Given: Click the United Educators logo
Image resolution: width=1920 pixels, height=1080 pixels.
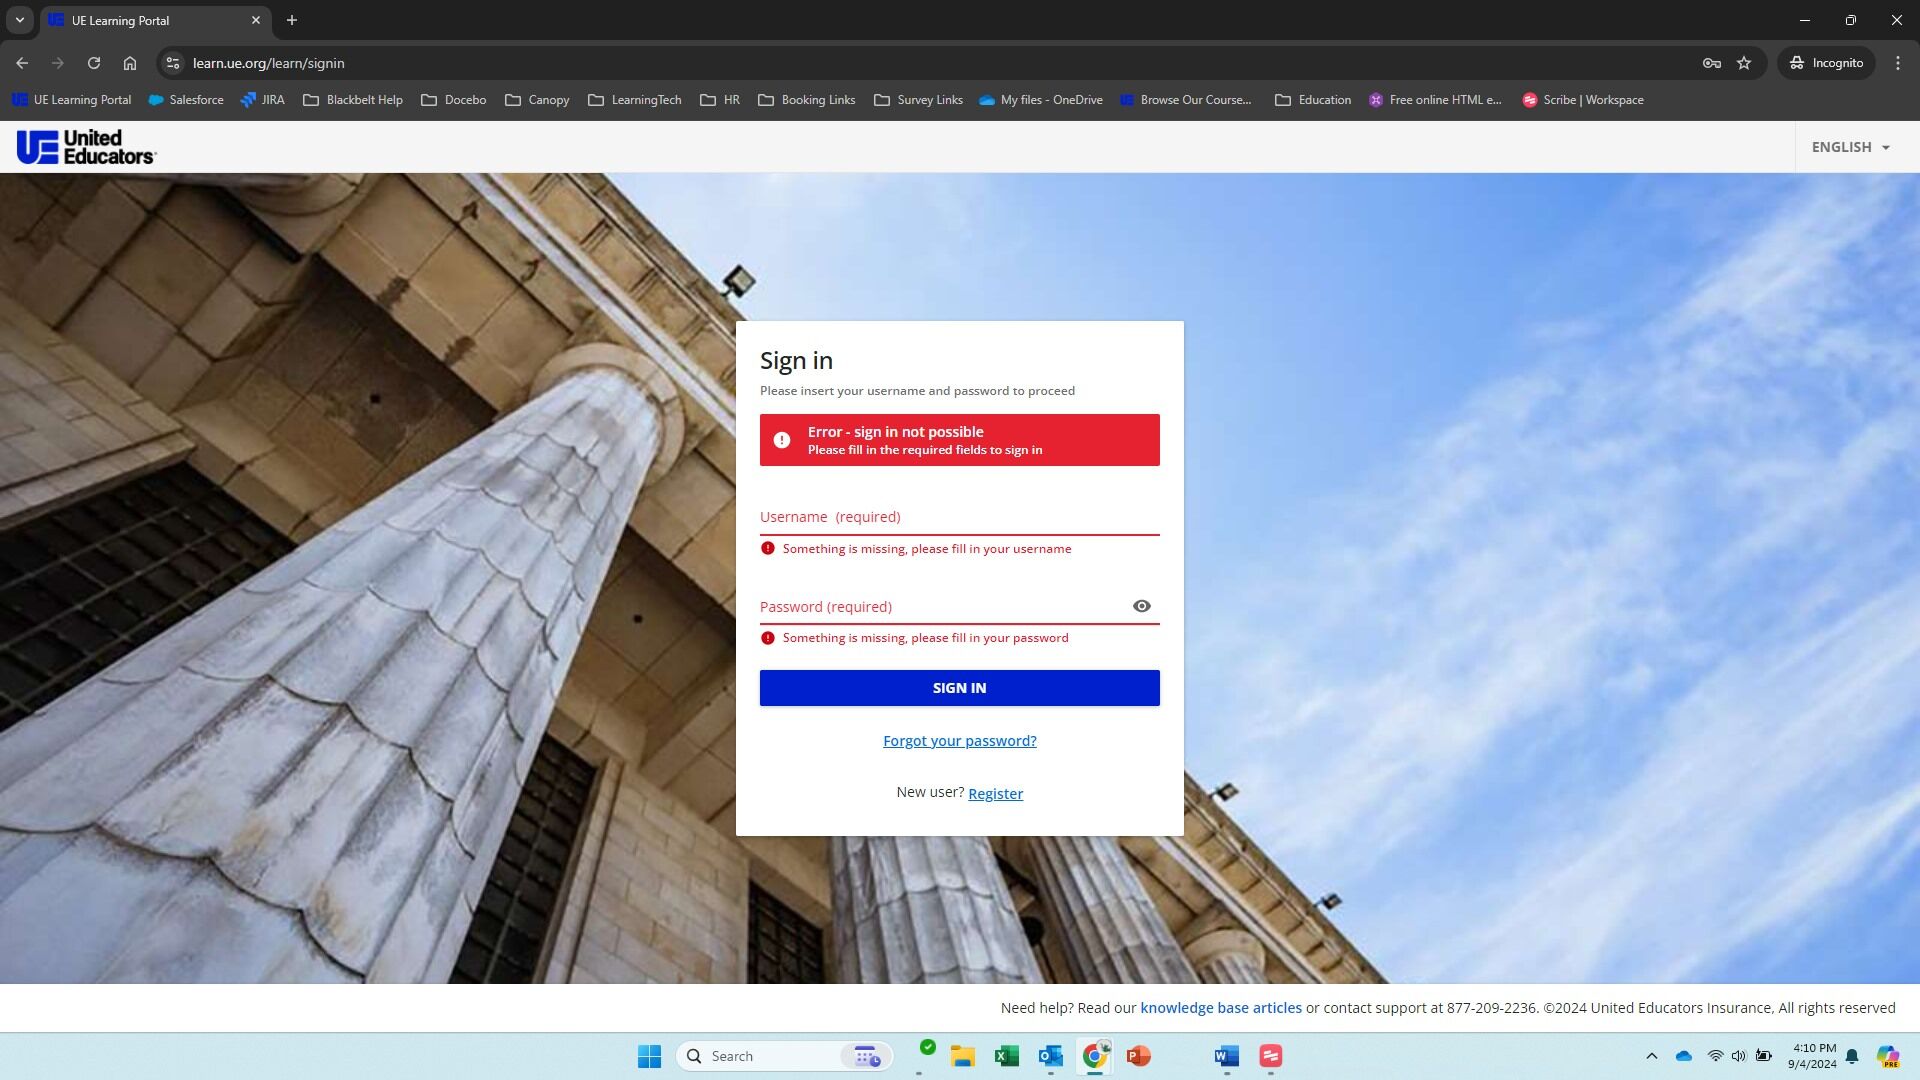Looking at the screenshot, I should [x=86, y=147].
